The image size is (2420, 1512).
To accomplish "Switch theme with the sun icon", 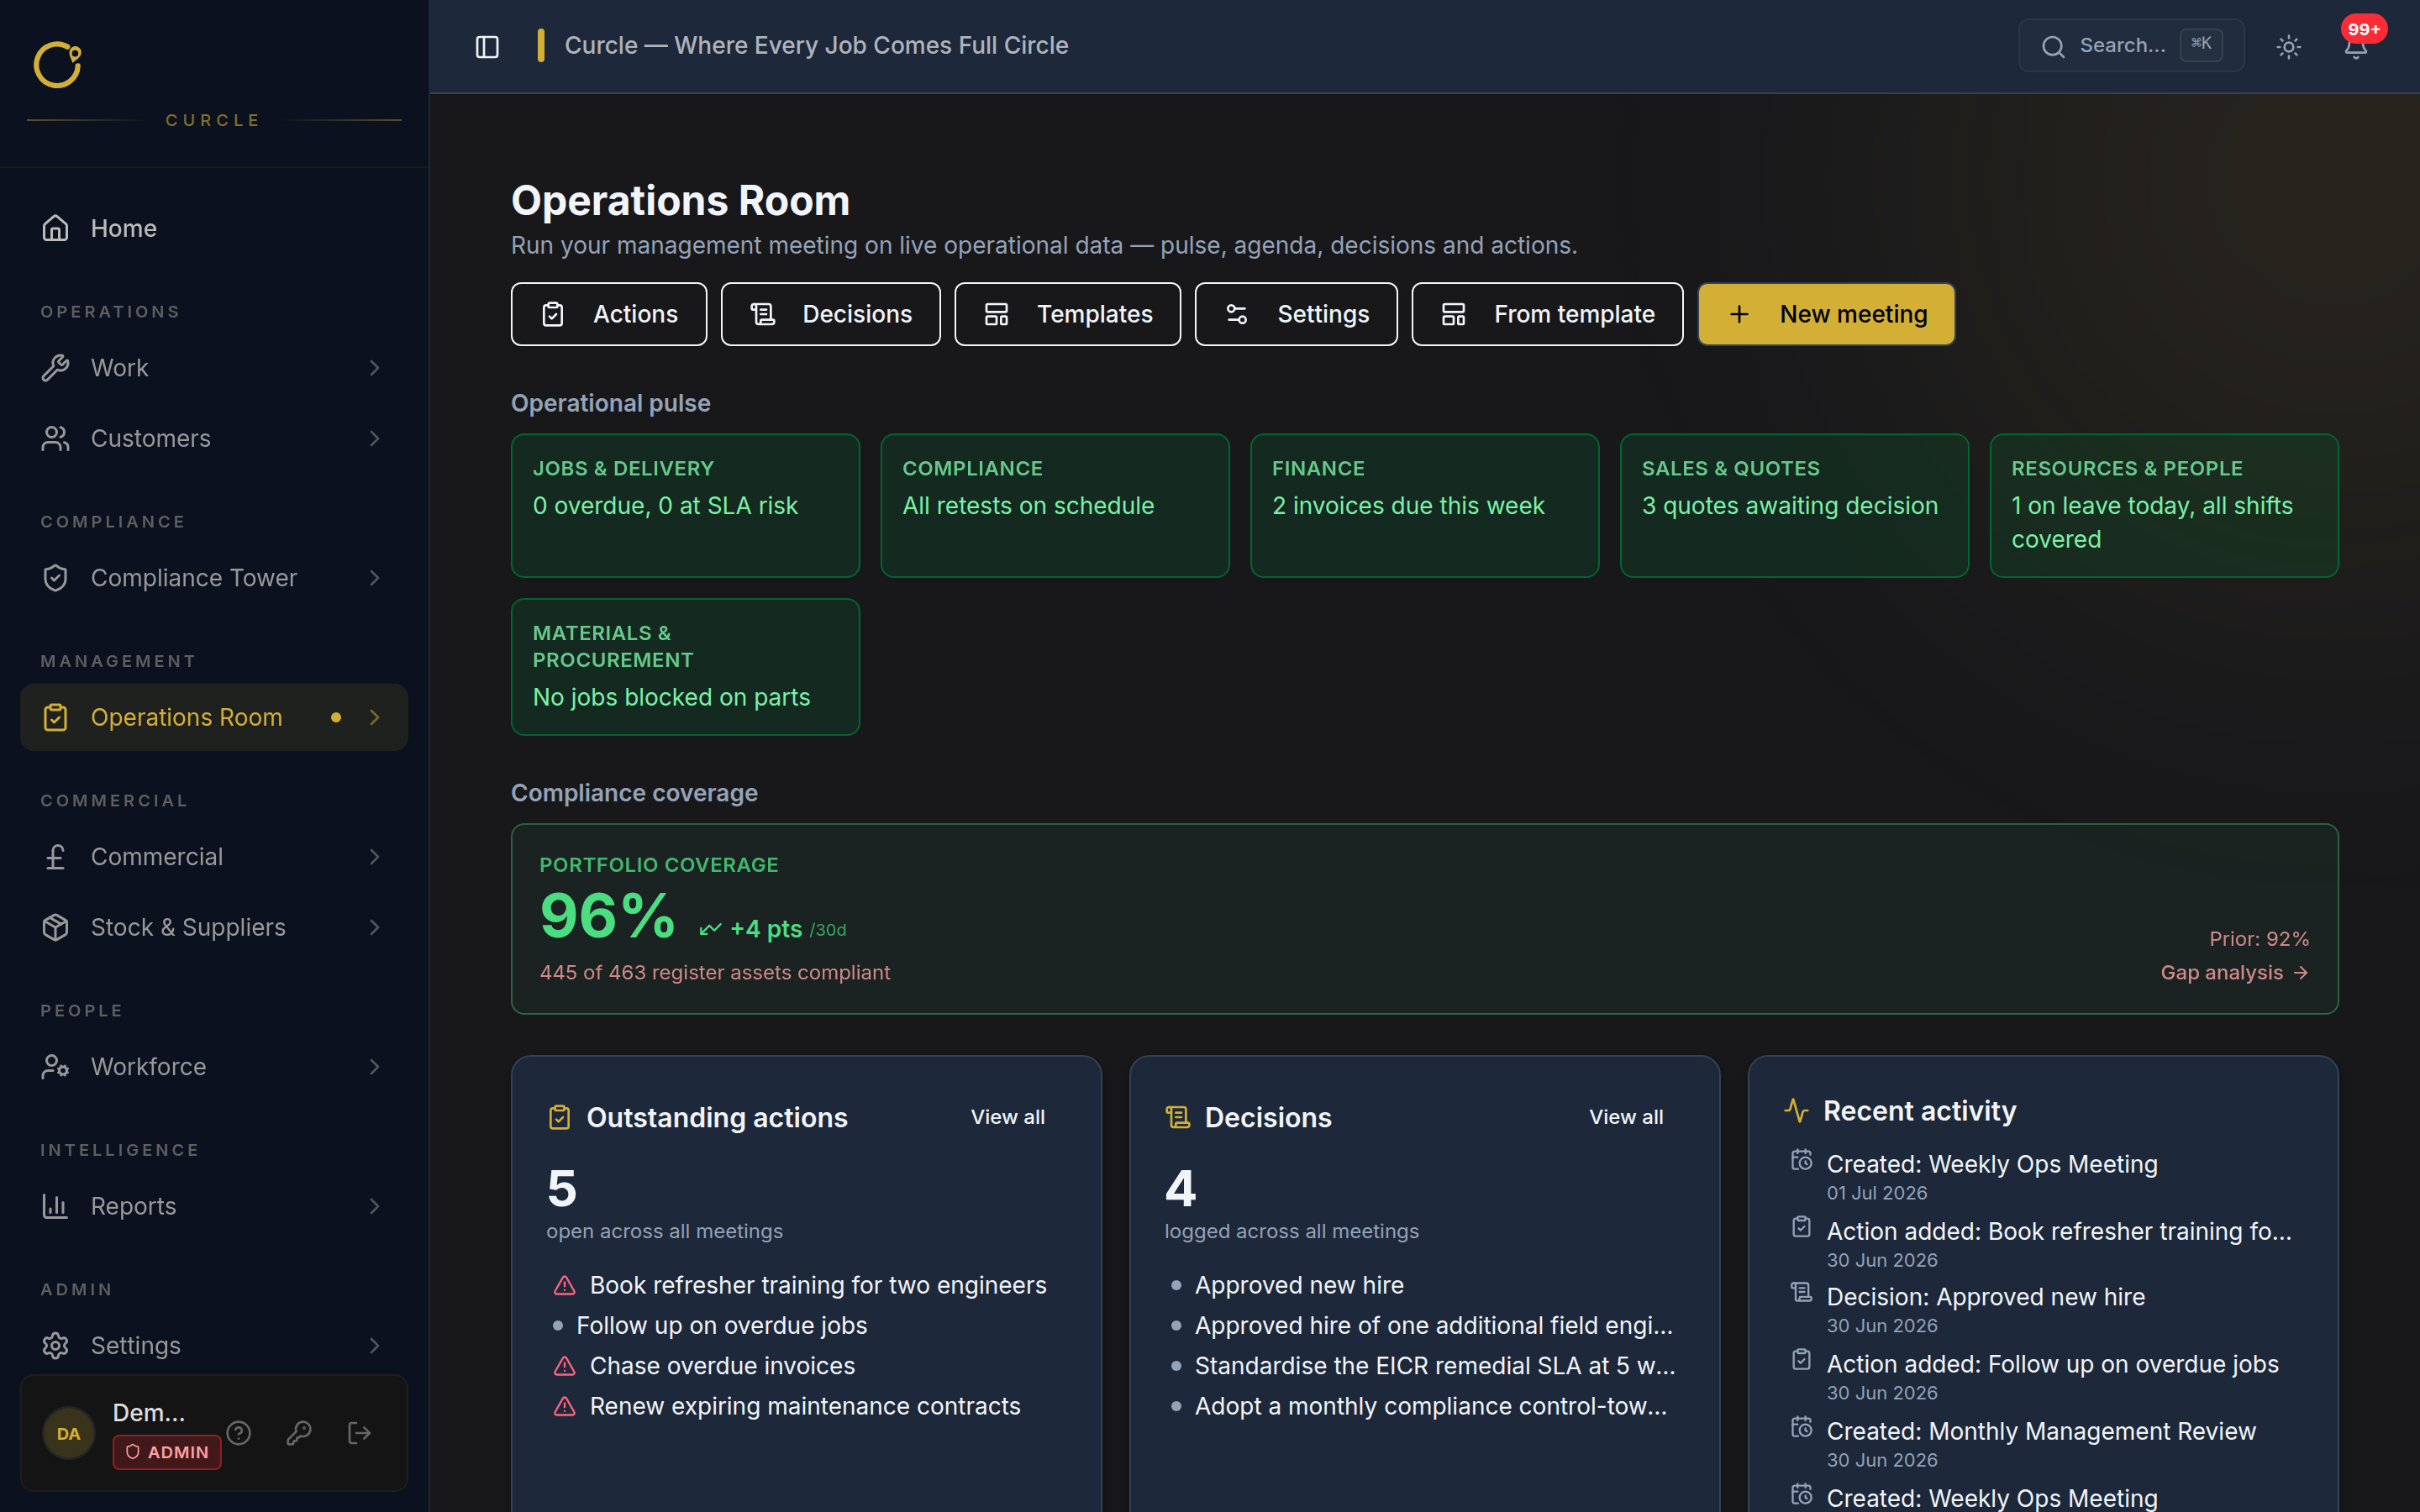I will (2288, 46).
